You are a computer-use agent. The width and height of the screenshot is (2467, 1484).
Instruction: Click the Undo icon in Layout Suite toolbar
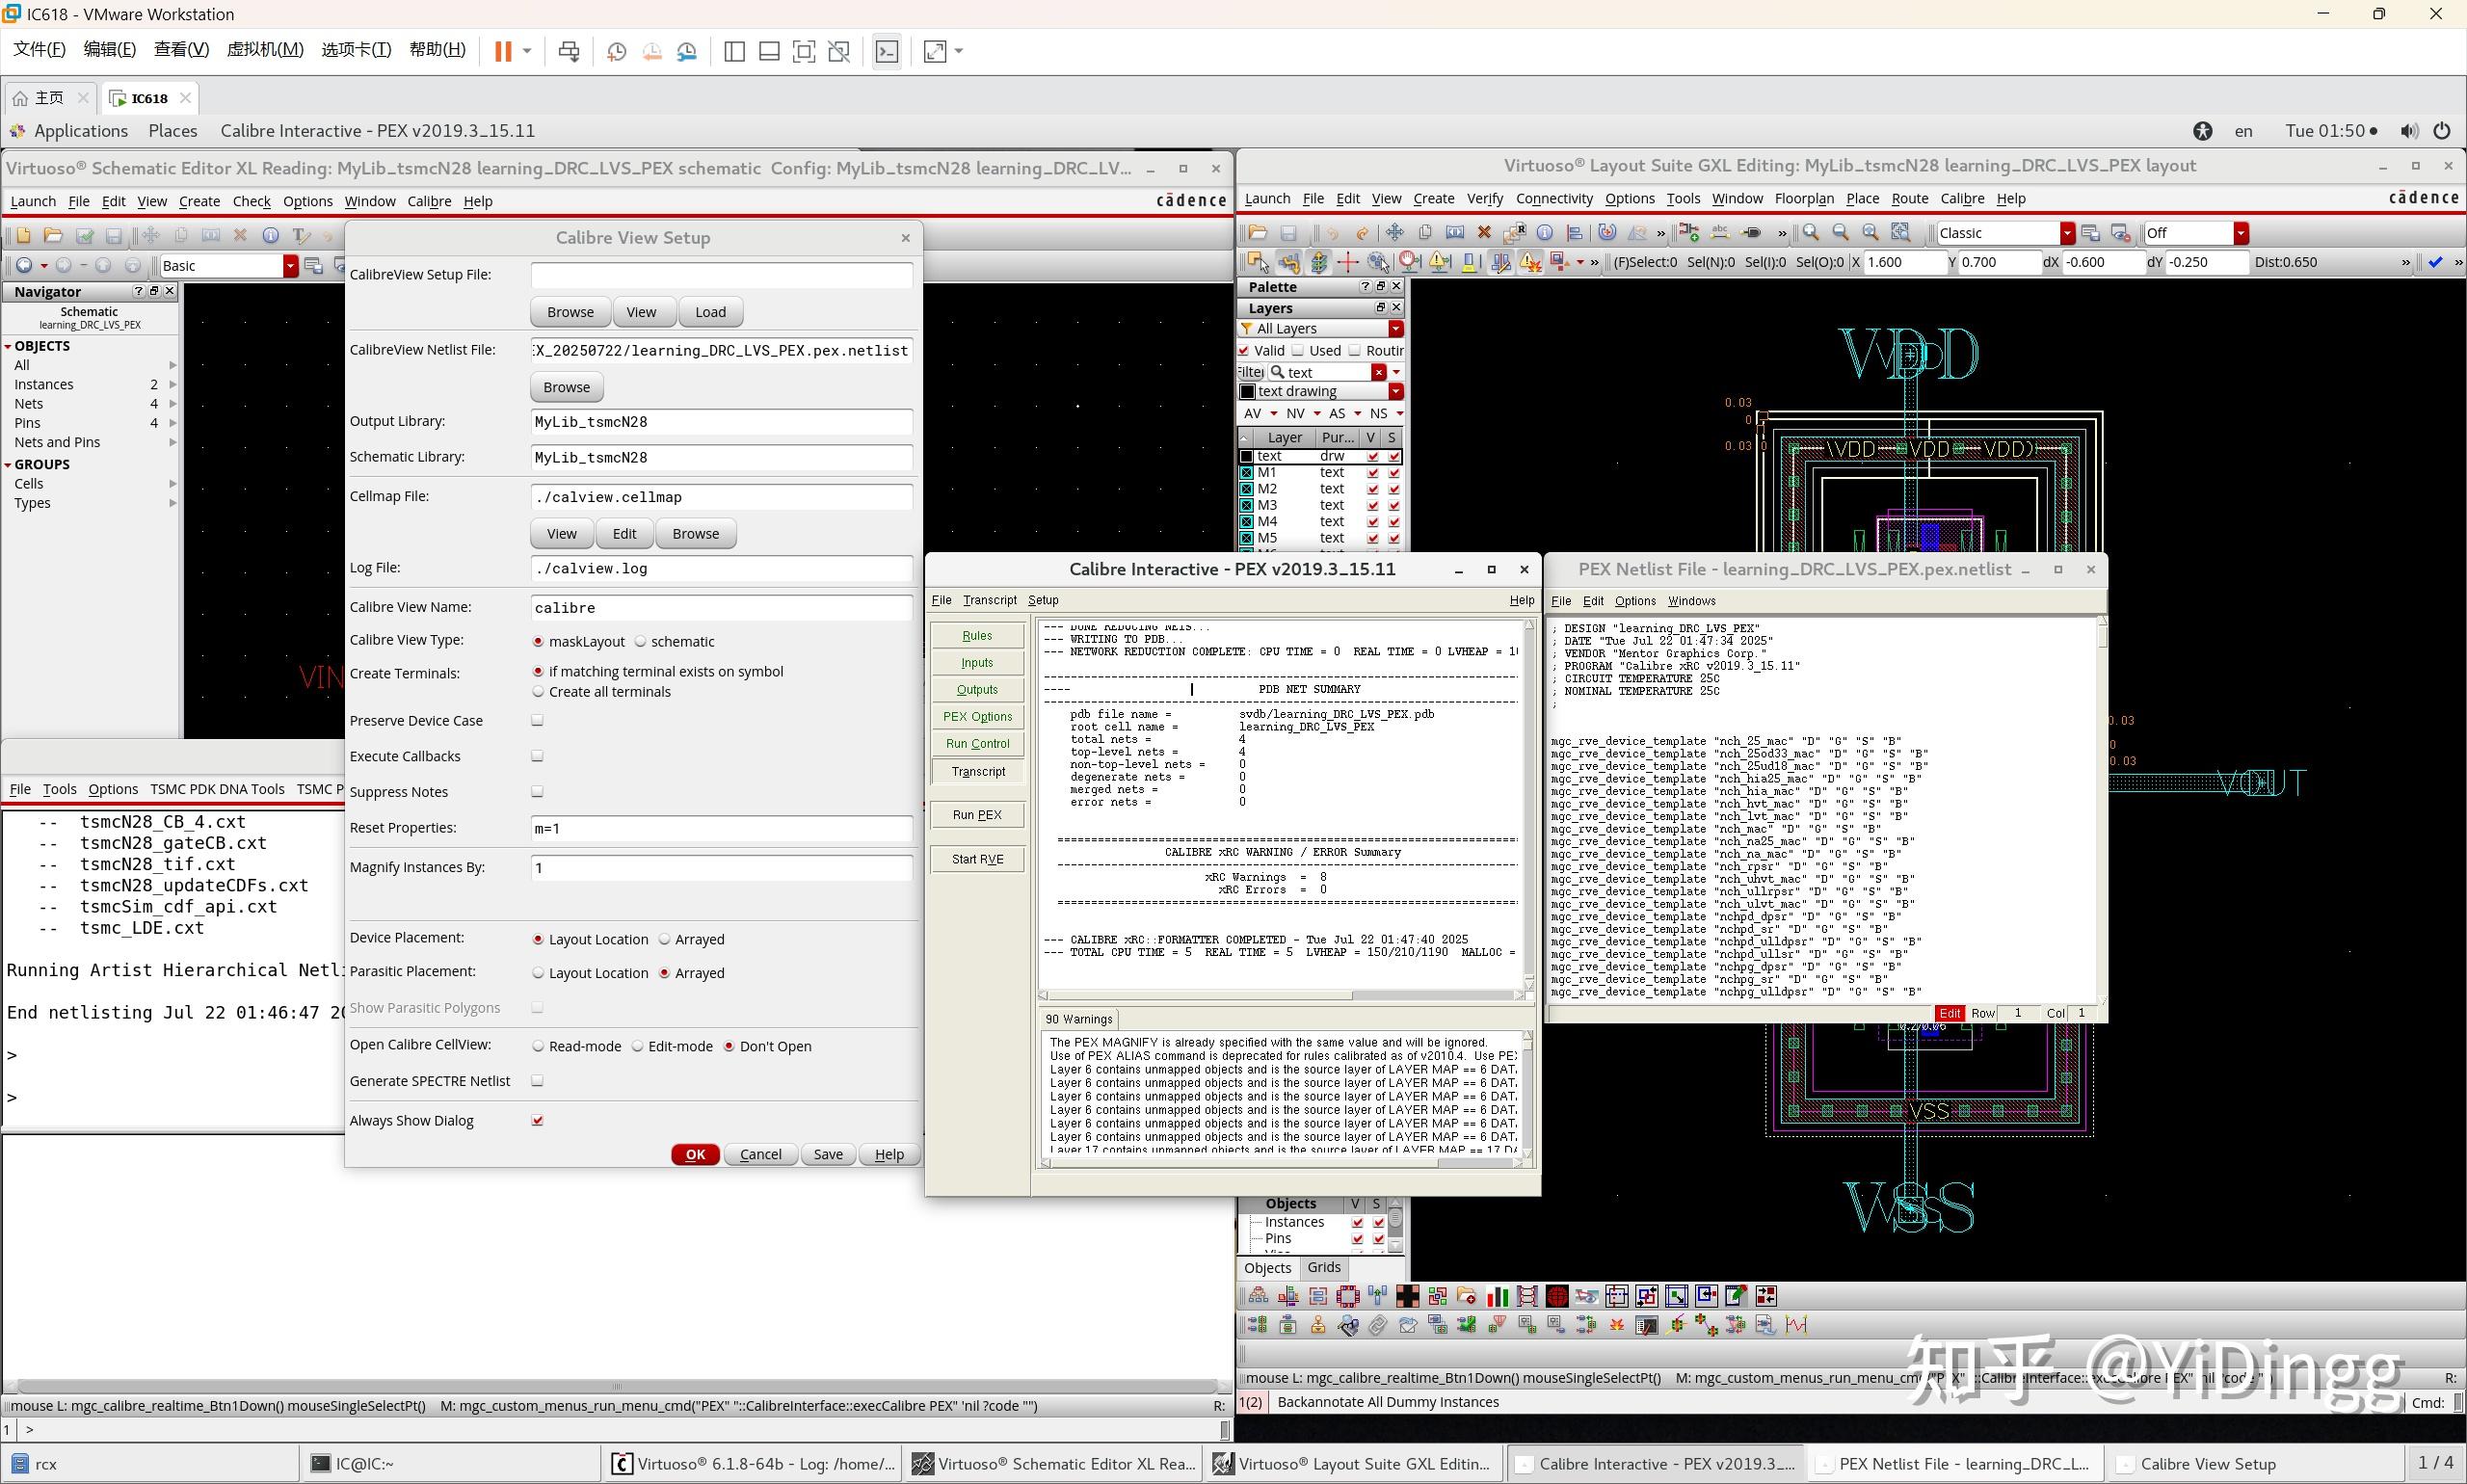(x=1334, y=233)
